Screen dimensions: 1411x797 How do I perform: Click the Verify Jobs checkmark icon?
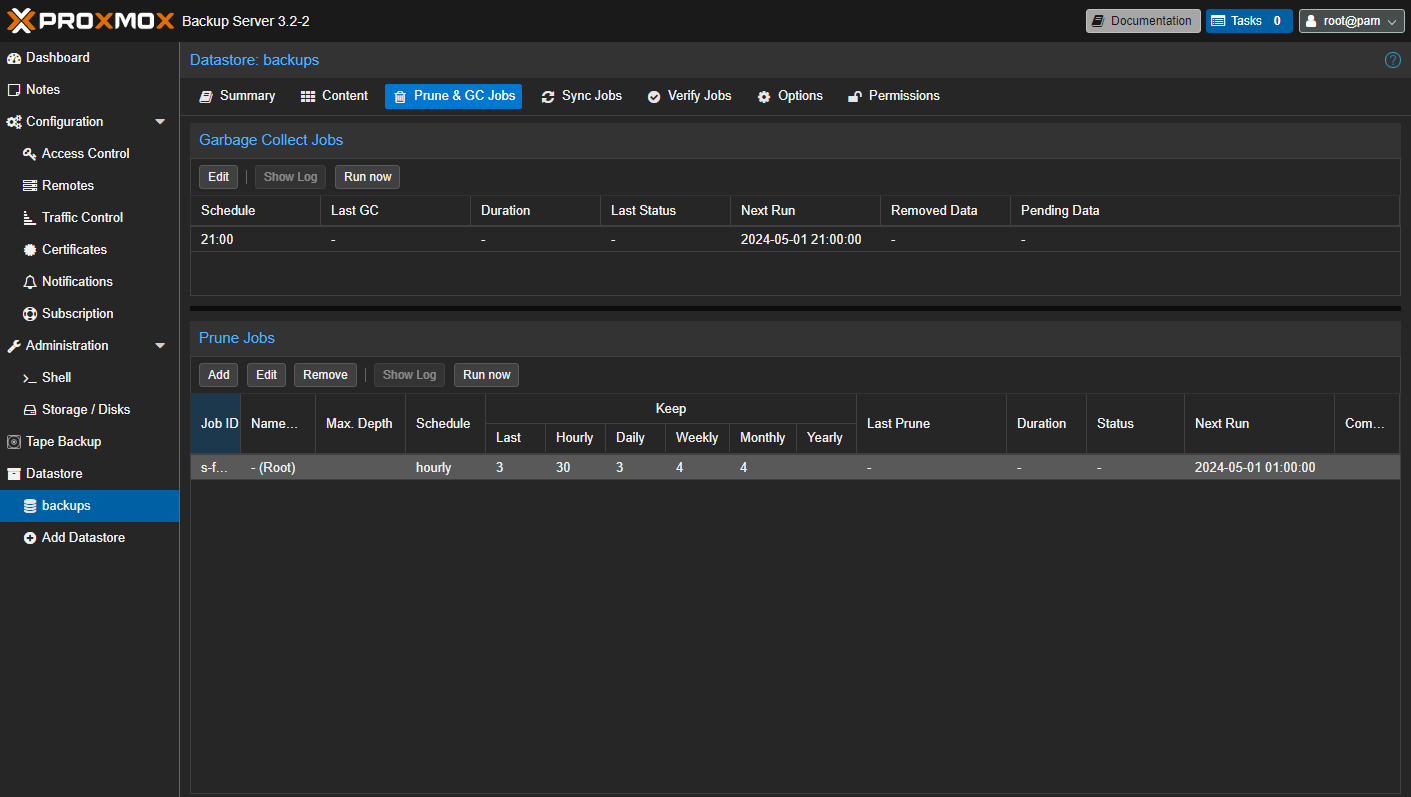[x=654, y=97]
